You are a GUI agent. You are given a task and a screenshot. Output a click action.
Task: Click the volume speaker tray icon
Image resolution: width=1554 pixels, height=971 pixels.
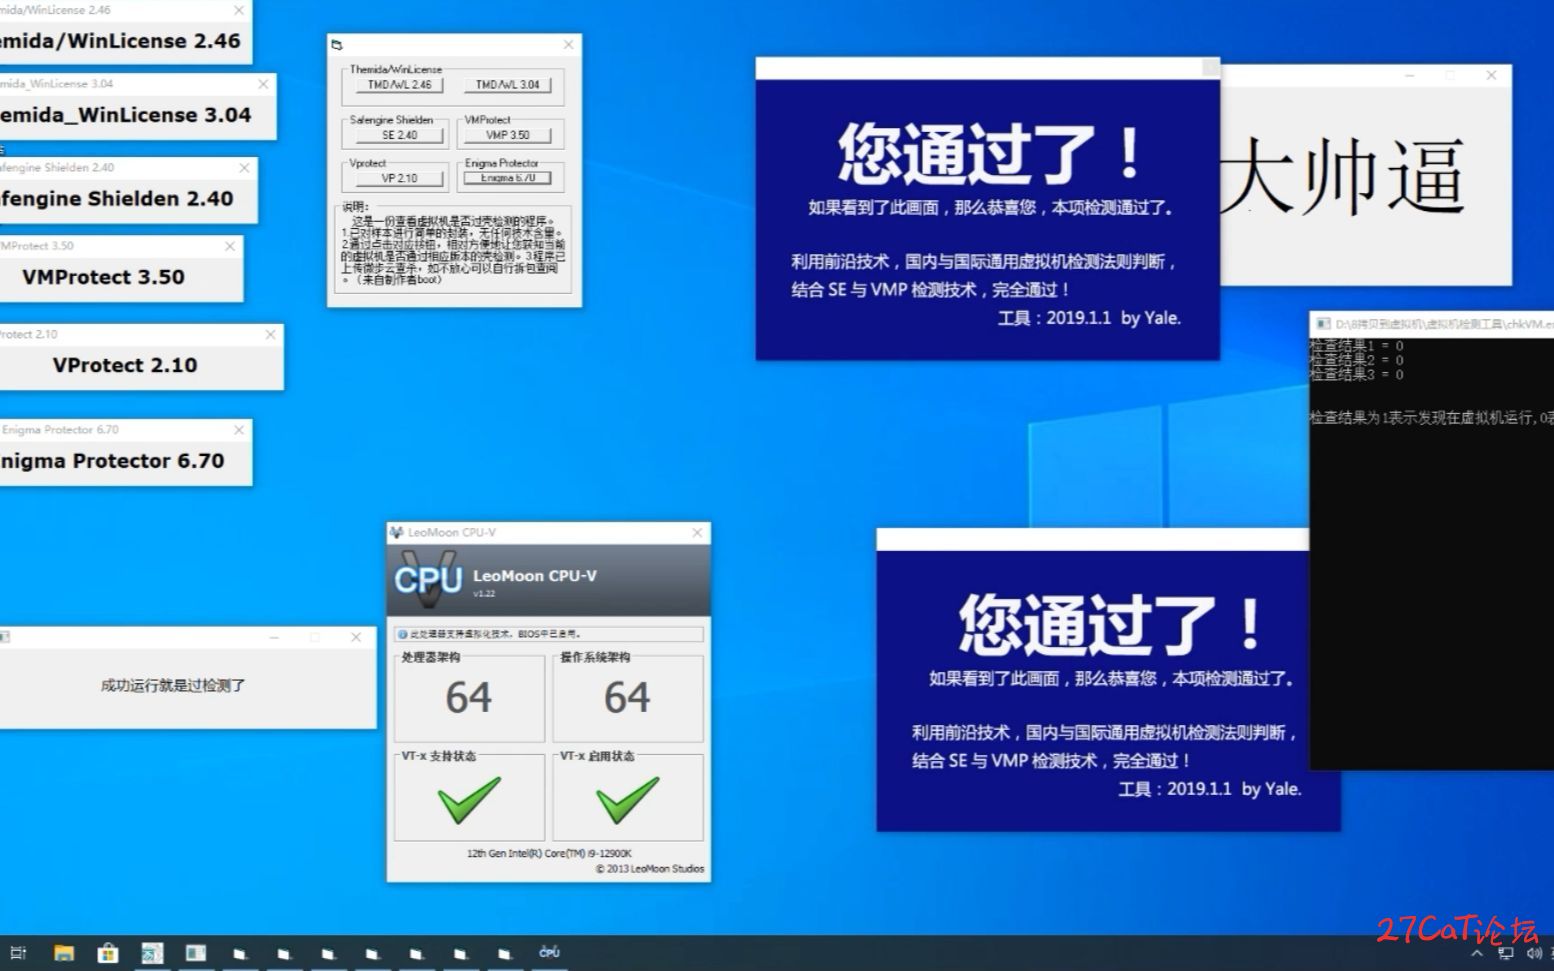point(1534,954)
